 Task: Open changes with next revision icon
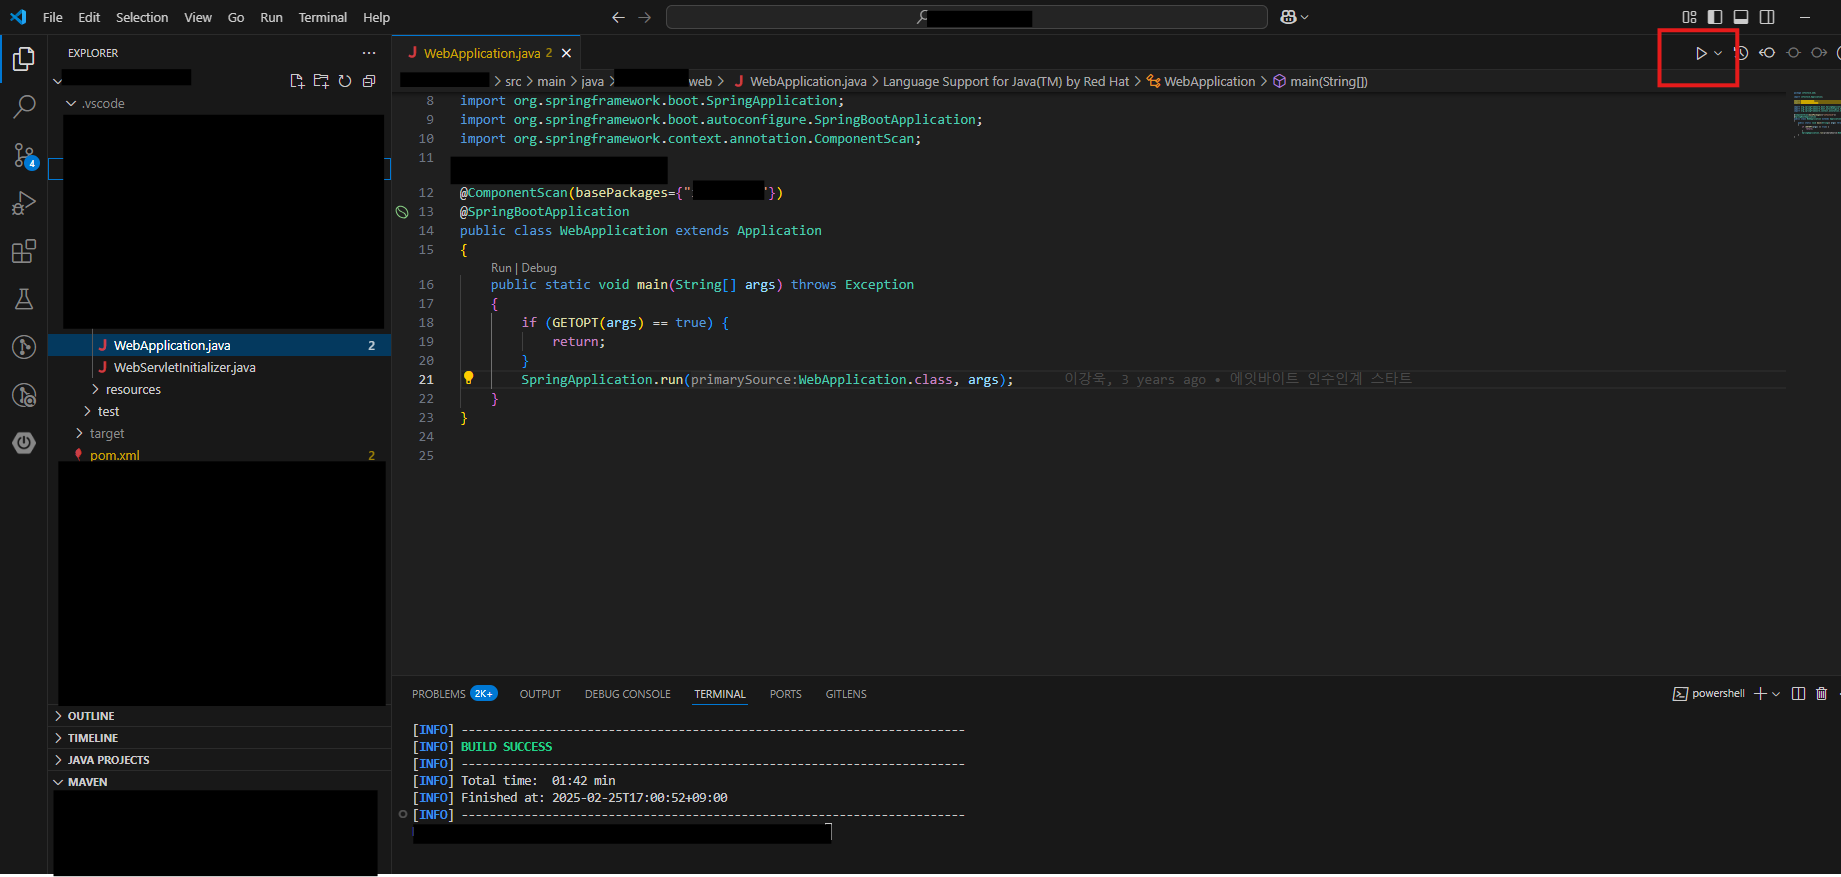(x=1819, y=53)
